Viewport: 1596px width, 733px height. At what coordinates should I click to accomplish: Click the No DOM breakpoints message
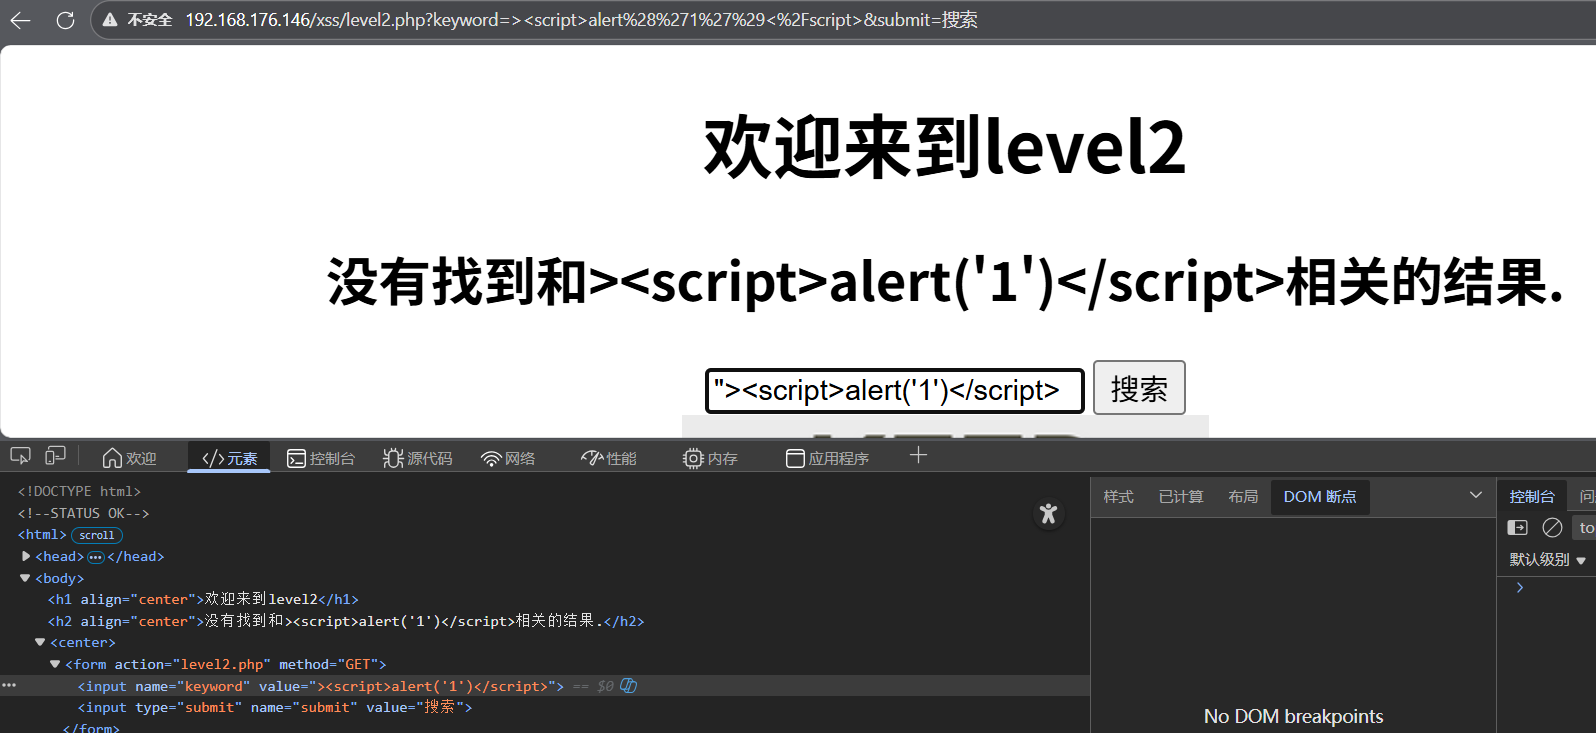tap(1293, 716)
